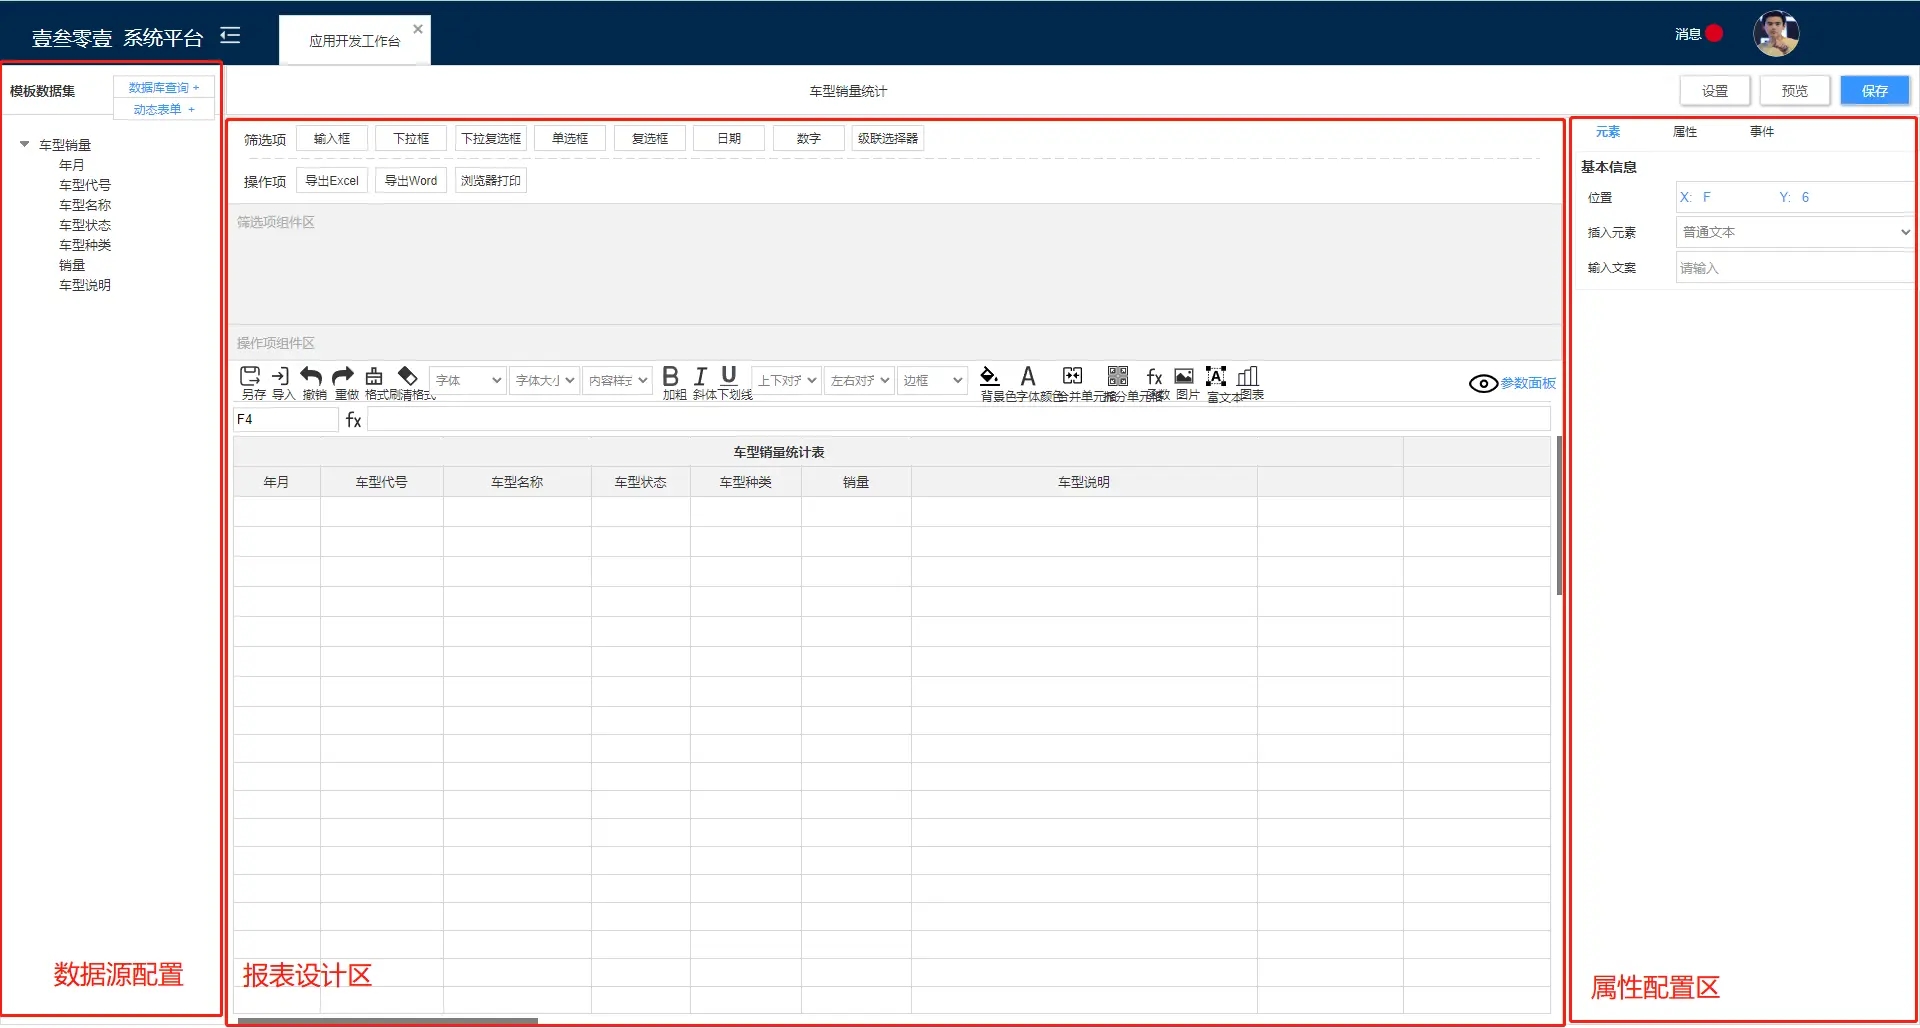Insert an image via the 图片 icon

coord(1184,376)
